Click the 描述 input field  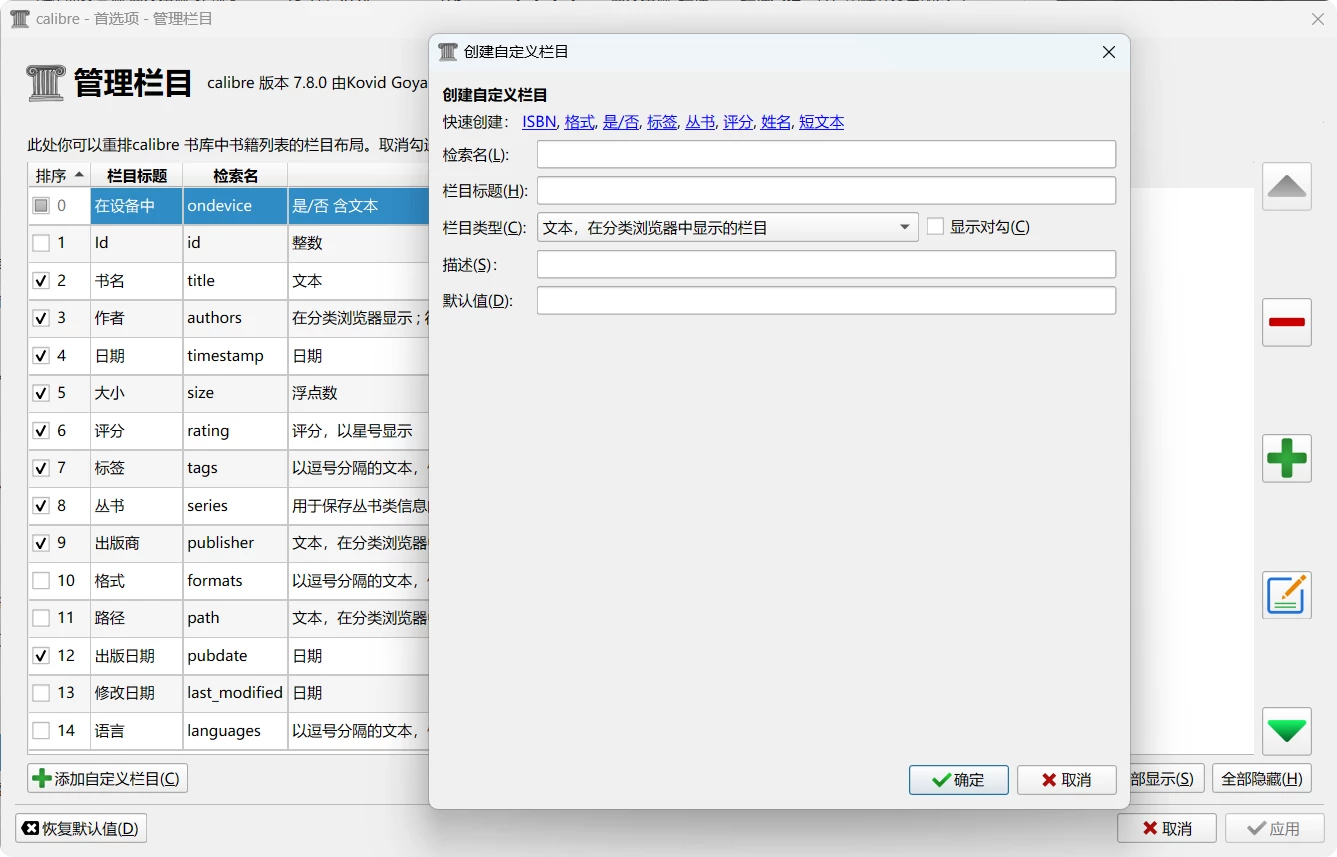coord(826,264)
